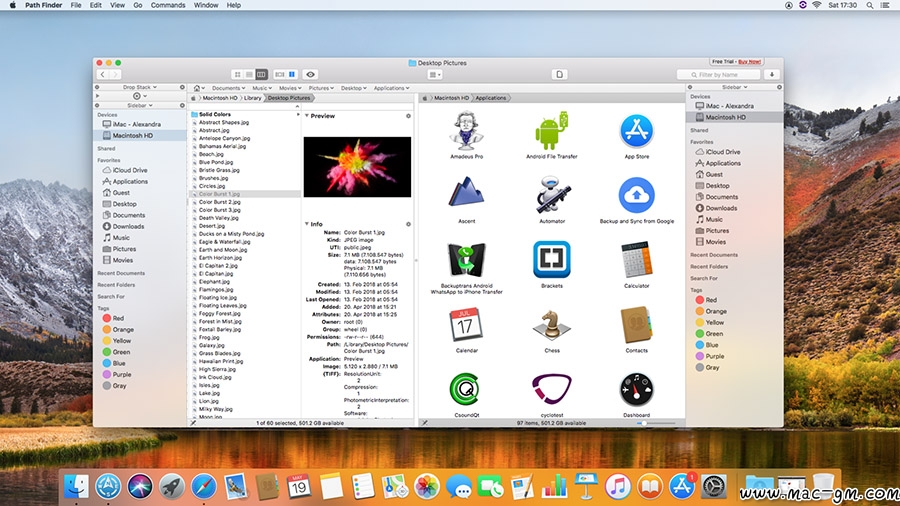Open the Applications shelf dropdown
Image resolution: width=900 pixels, height=506 pixels.
(391, 88)
